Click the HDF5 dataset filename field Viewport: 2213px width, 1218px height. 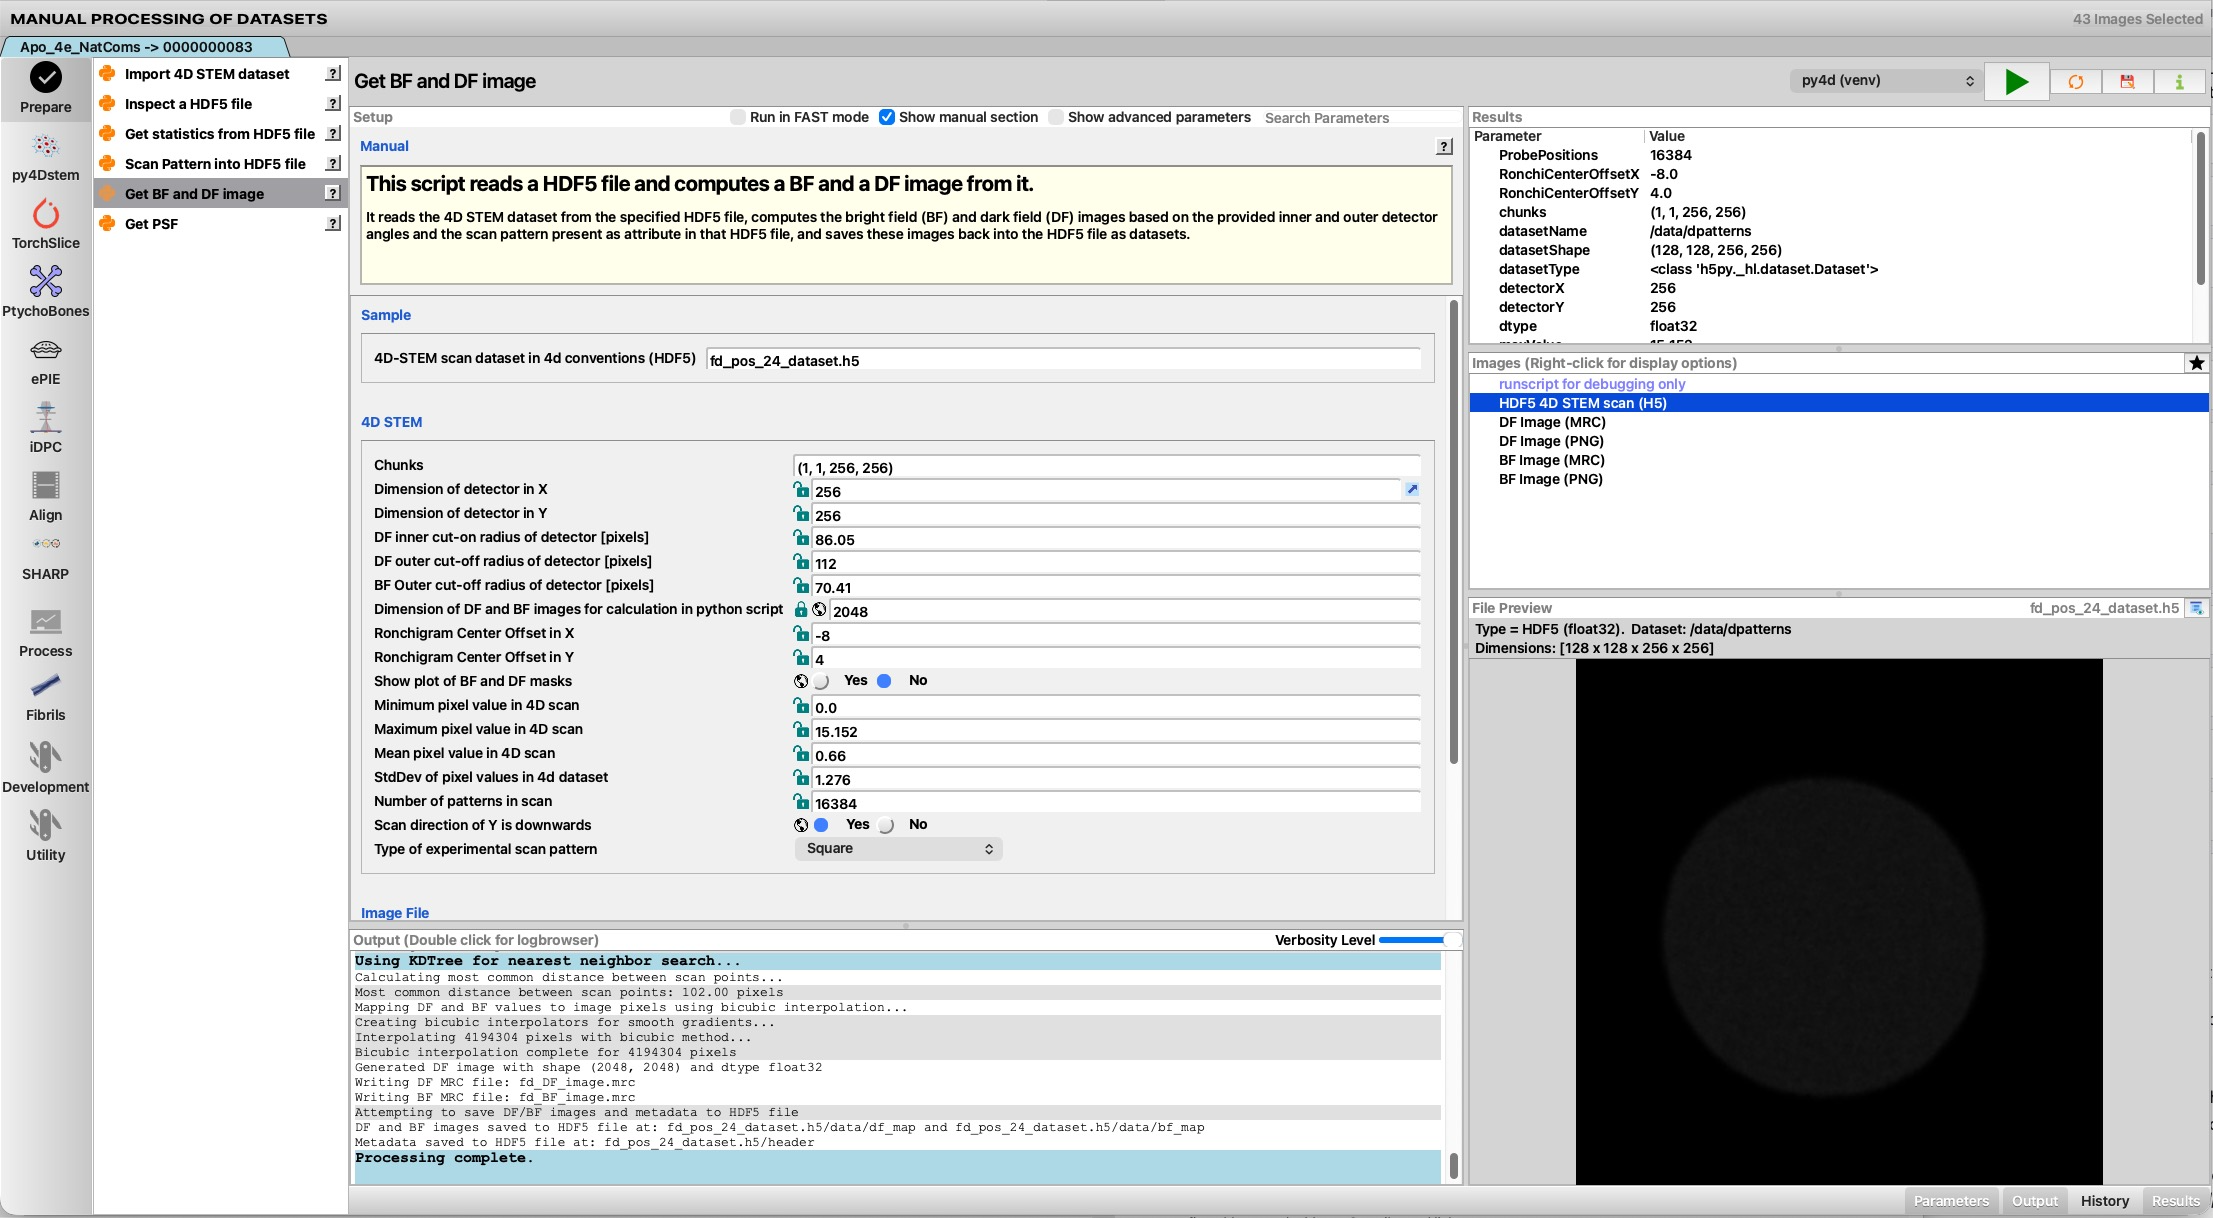point(1063,360)
